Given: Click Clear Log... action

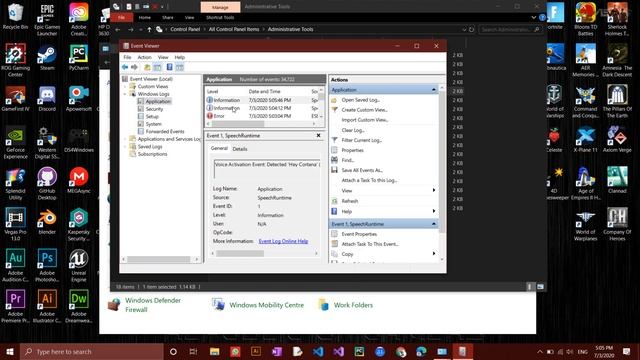Looking at the screenshot, I should [353, 130].
